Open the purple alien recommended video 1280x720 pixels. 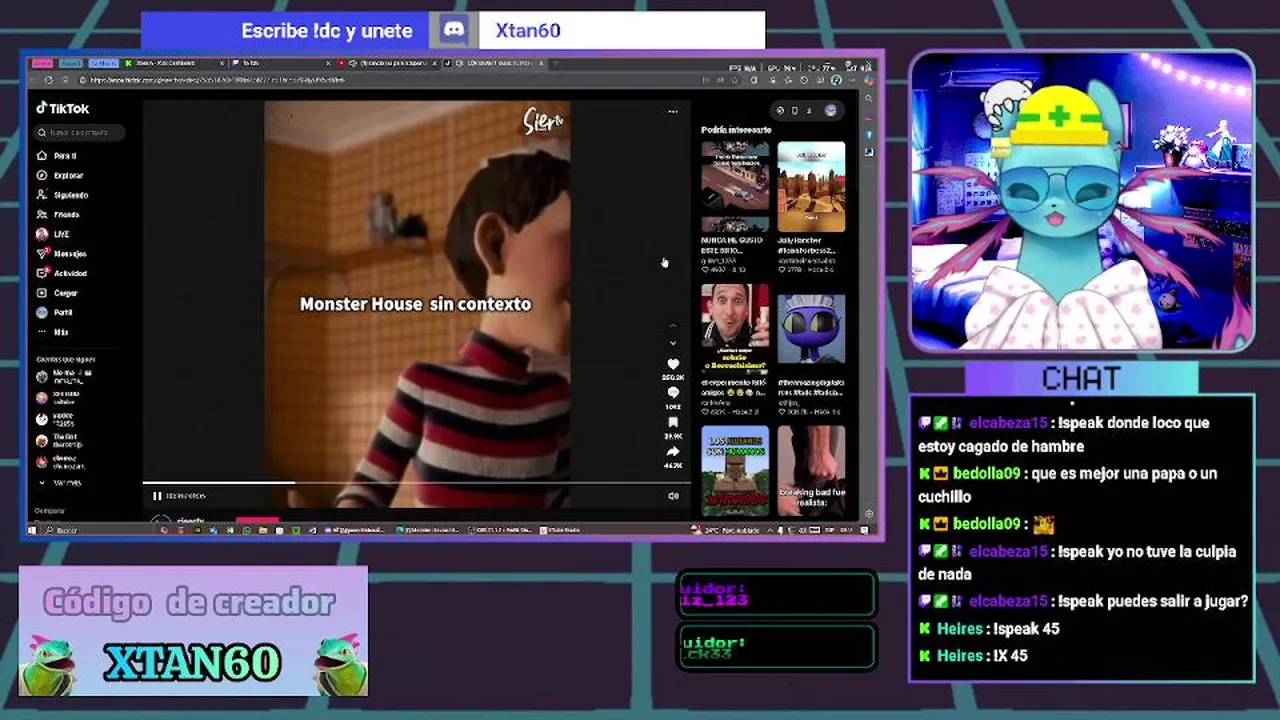tap(811, 328)
